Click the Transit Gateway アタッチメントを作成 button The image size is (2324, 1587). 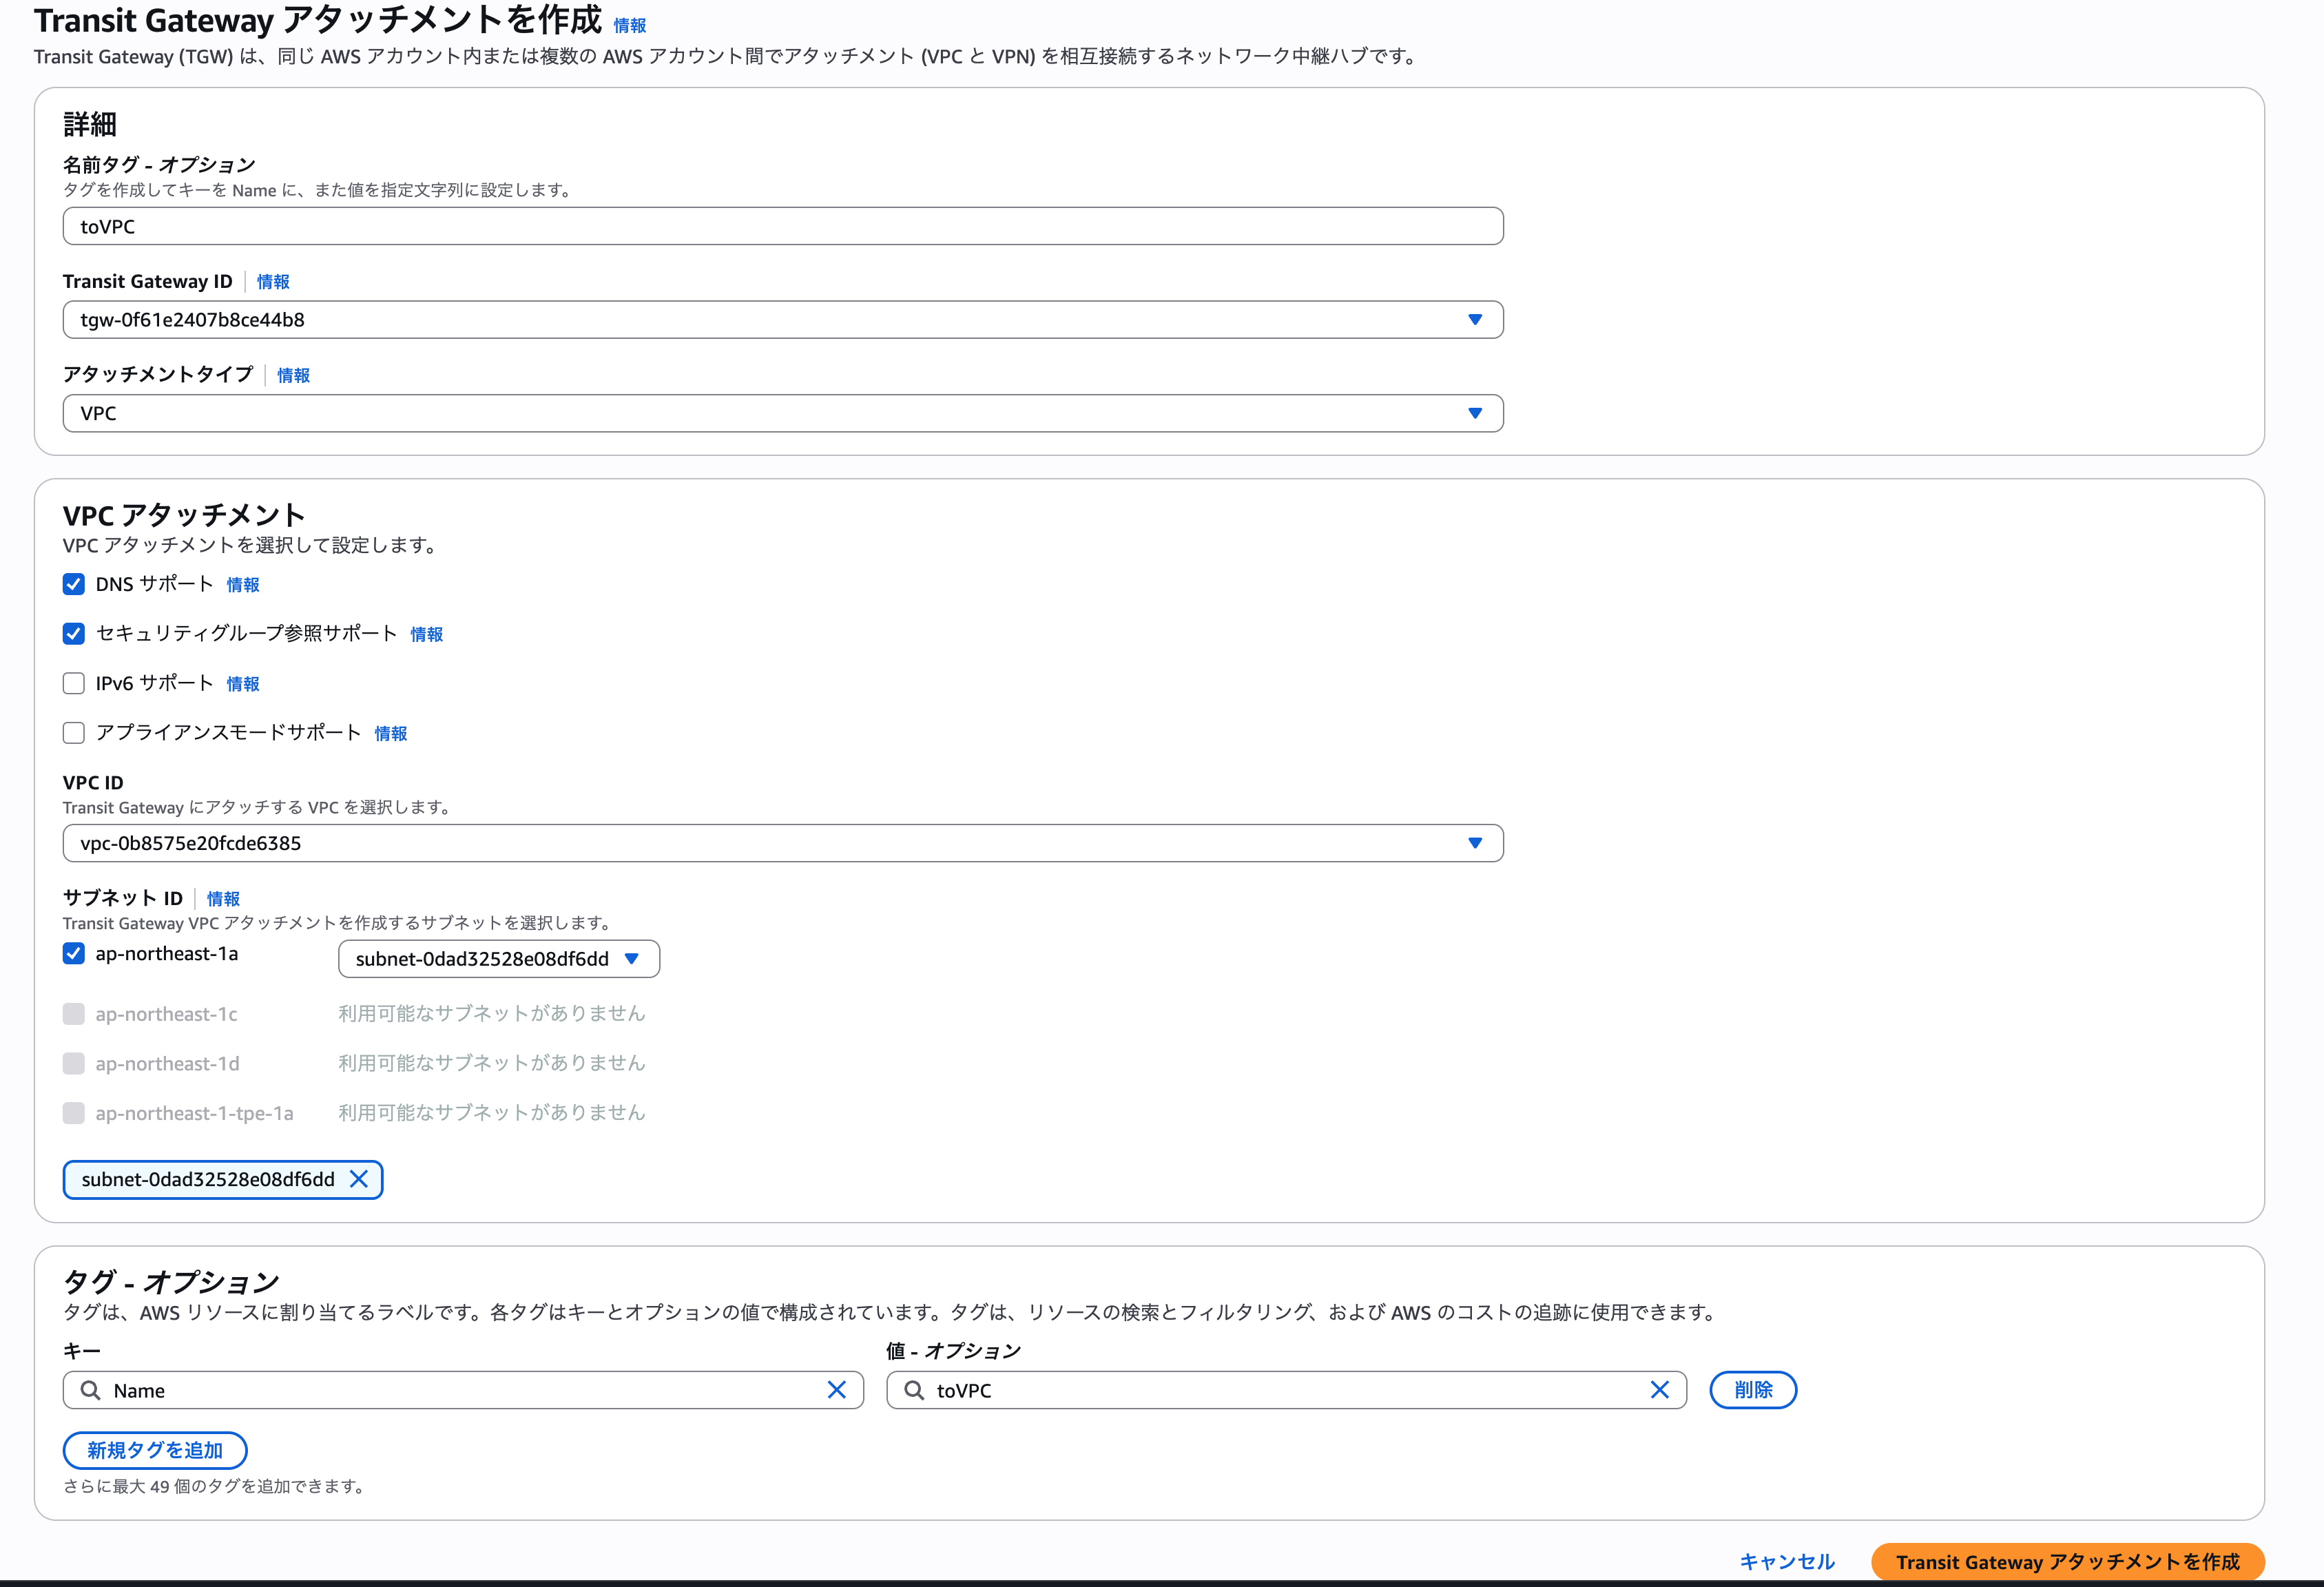click(2068, 1562)
